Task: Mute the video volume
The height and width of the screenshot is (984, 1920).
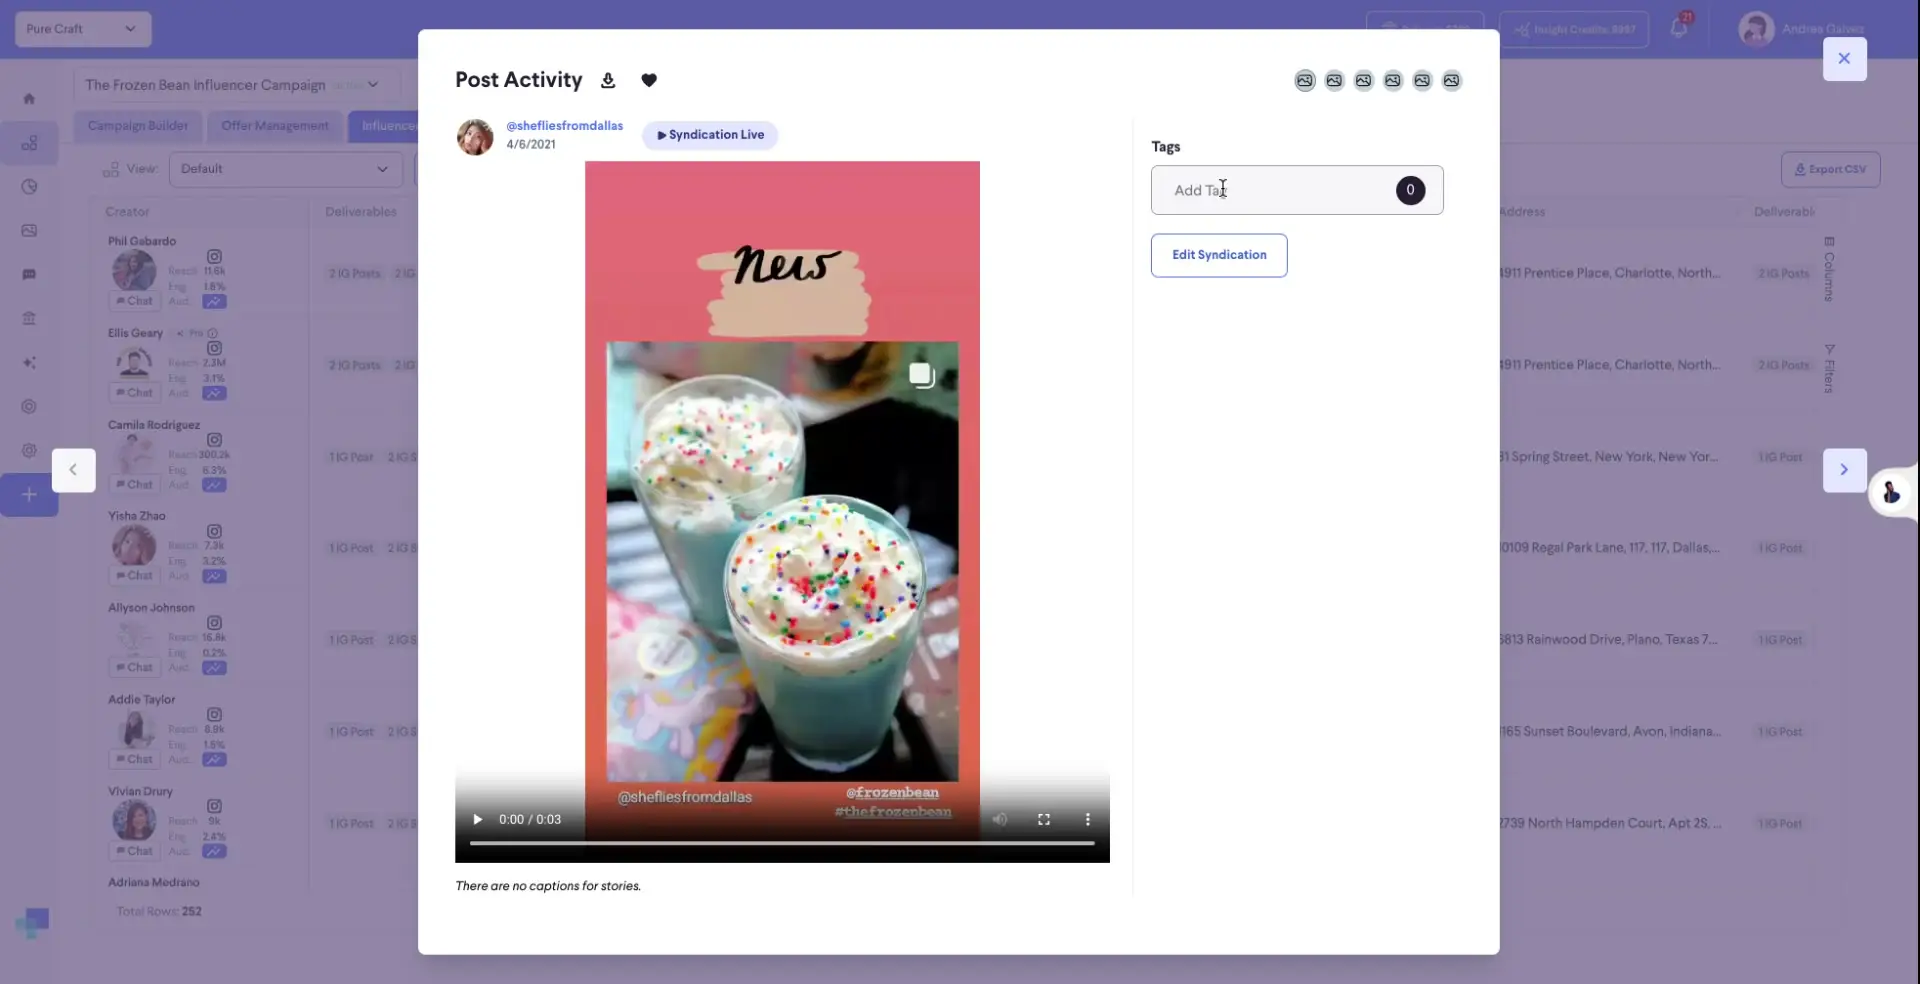Action: (1000, 820)
